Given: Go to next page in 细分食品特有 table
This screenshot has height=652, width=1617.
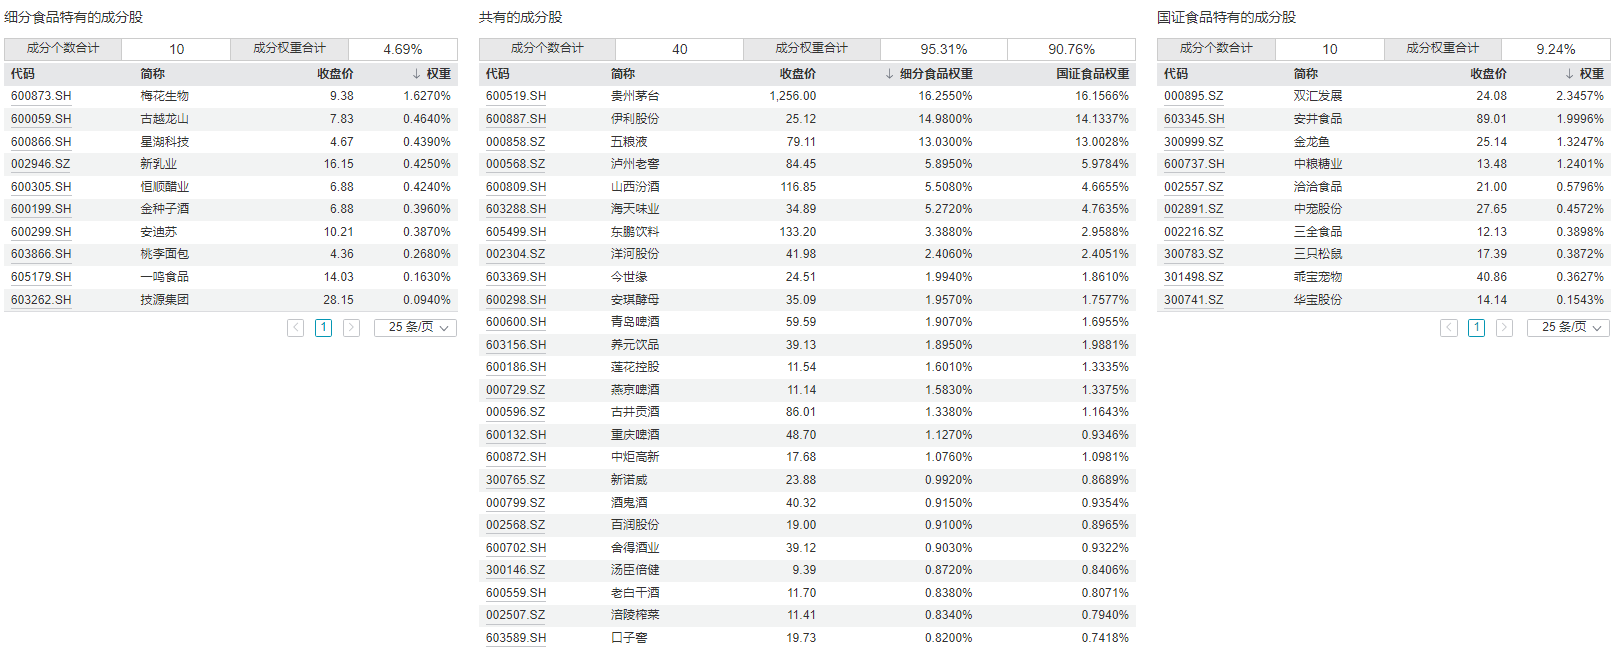Looking at the screenshot, I should pos(351,328).
